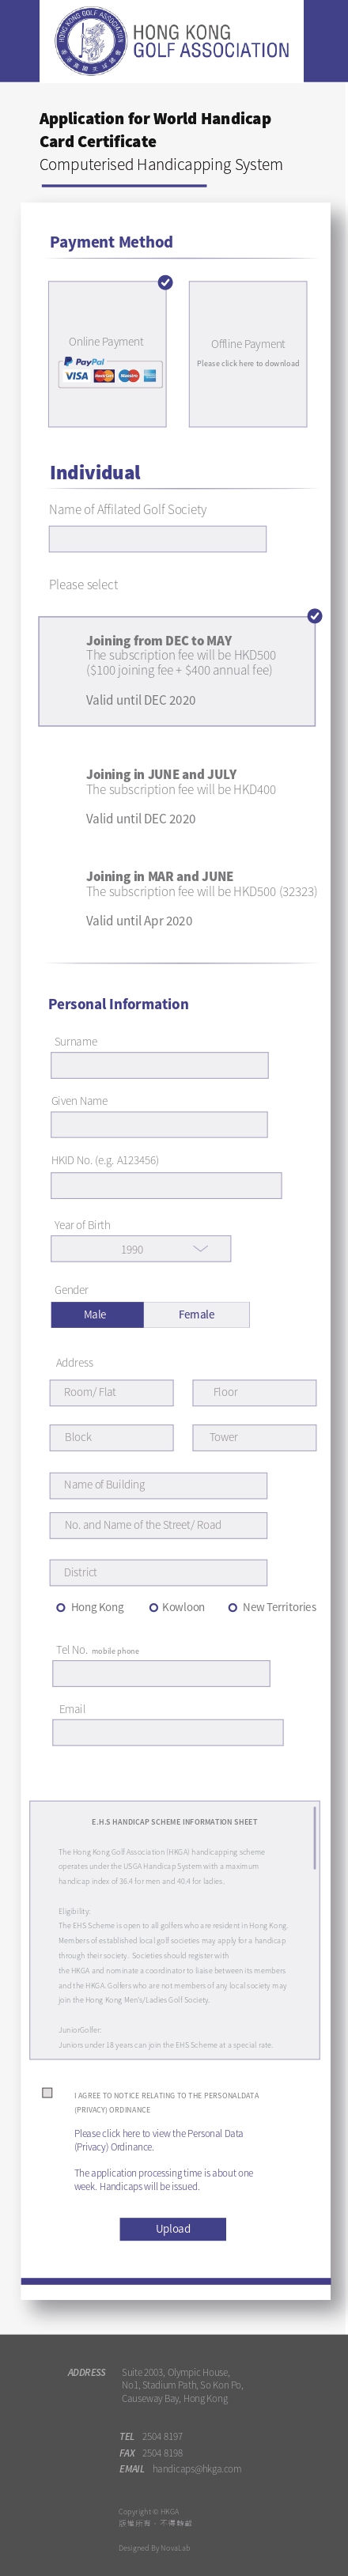Click the VISA card icon
Image resolution: width=348 pixels, height=2576 pixels.
(77, 376)
